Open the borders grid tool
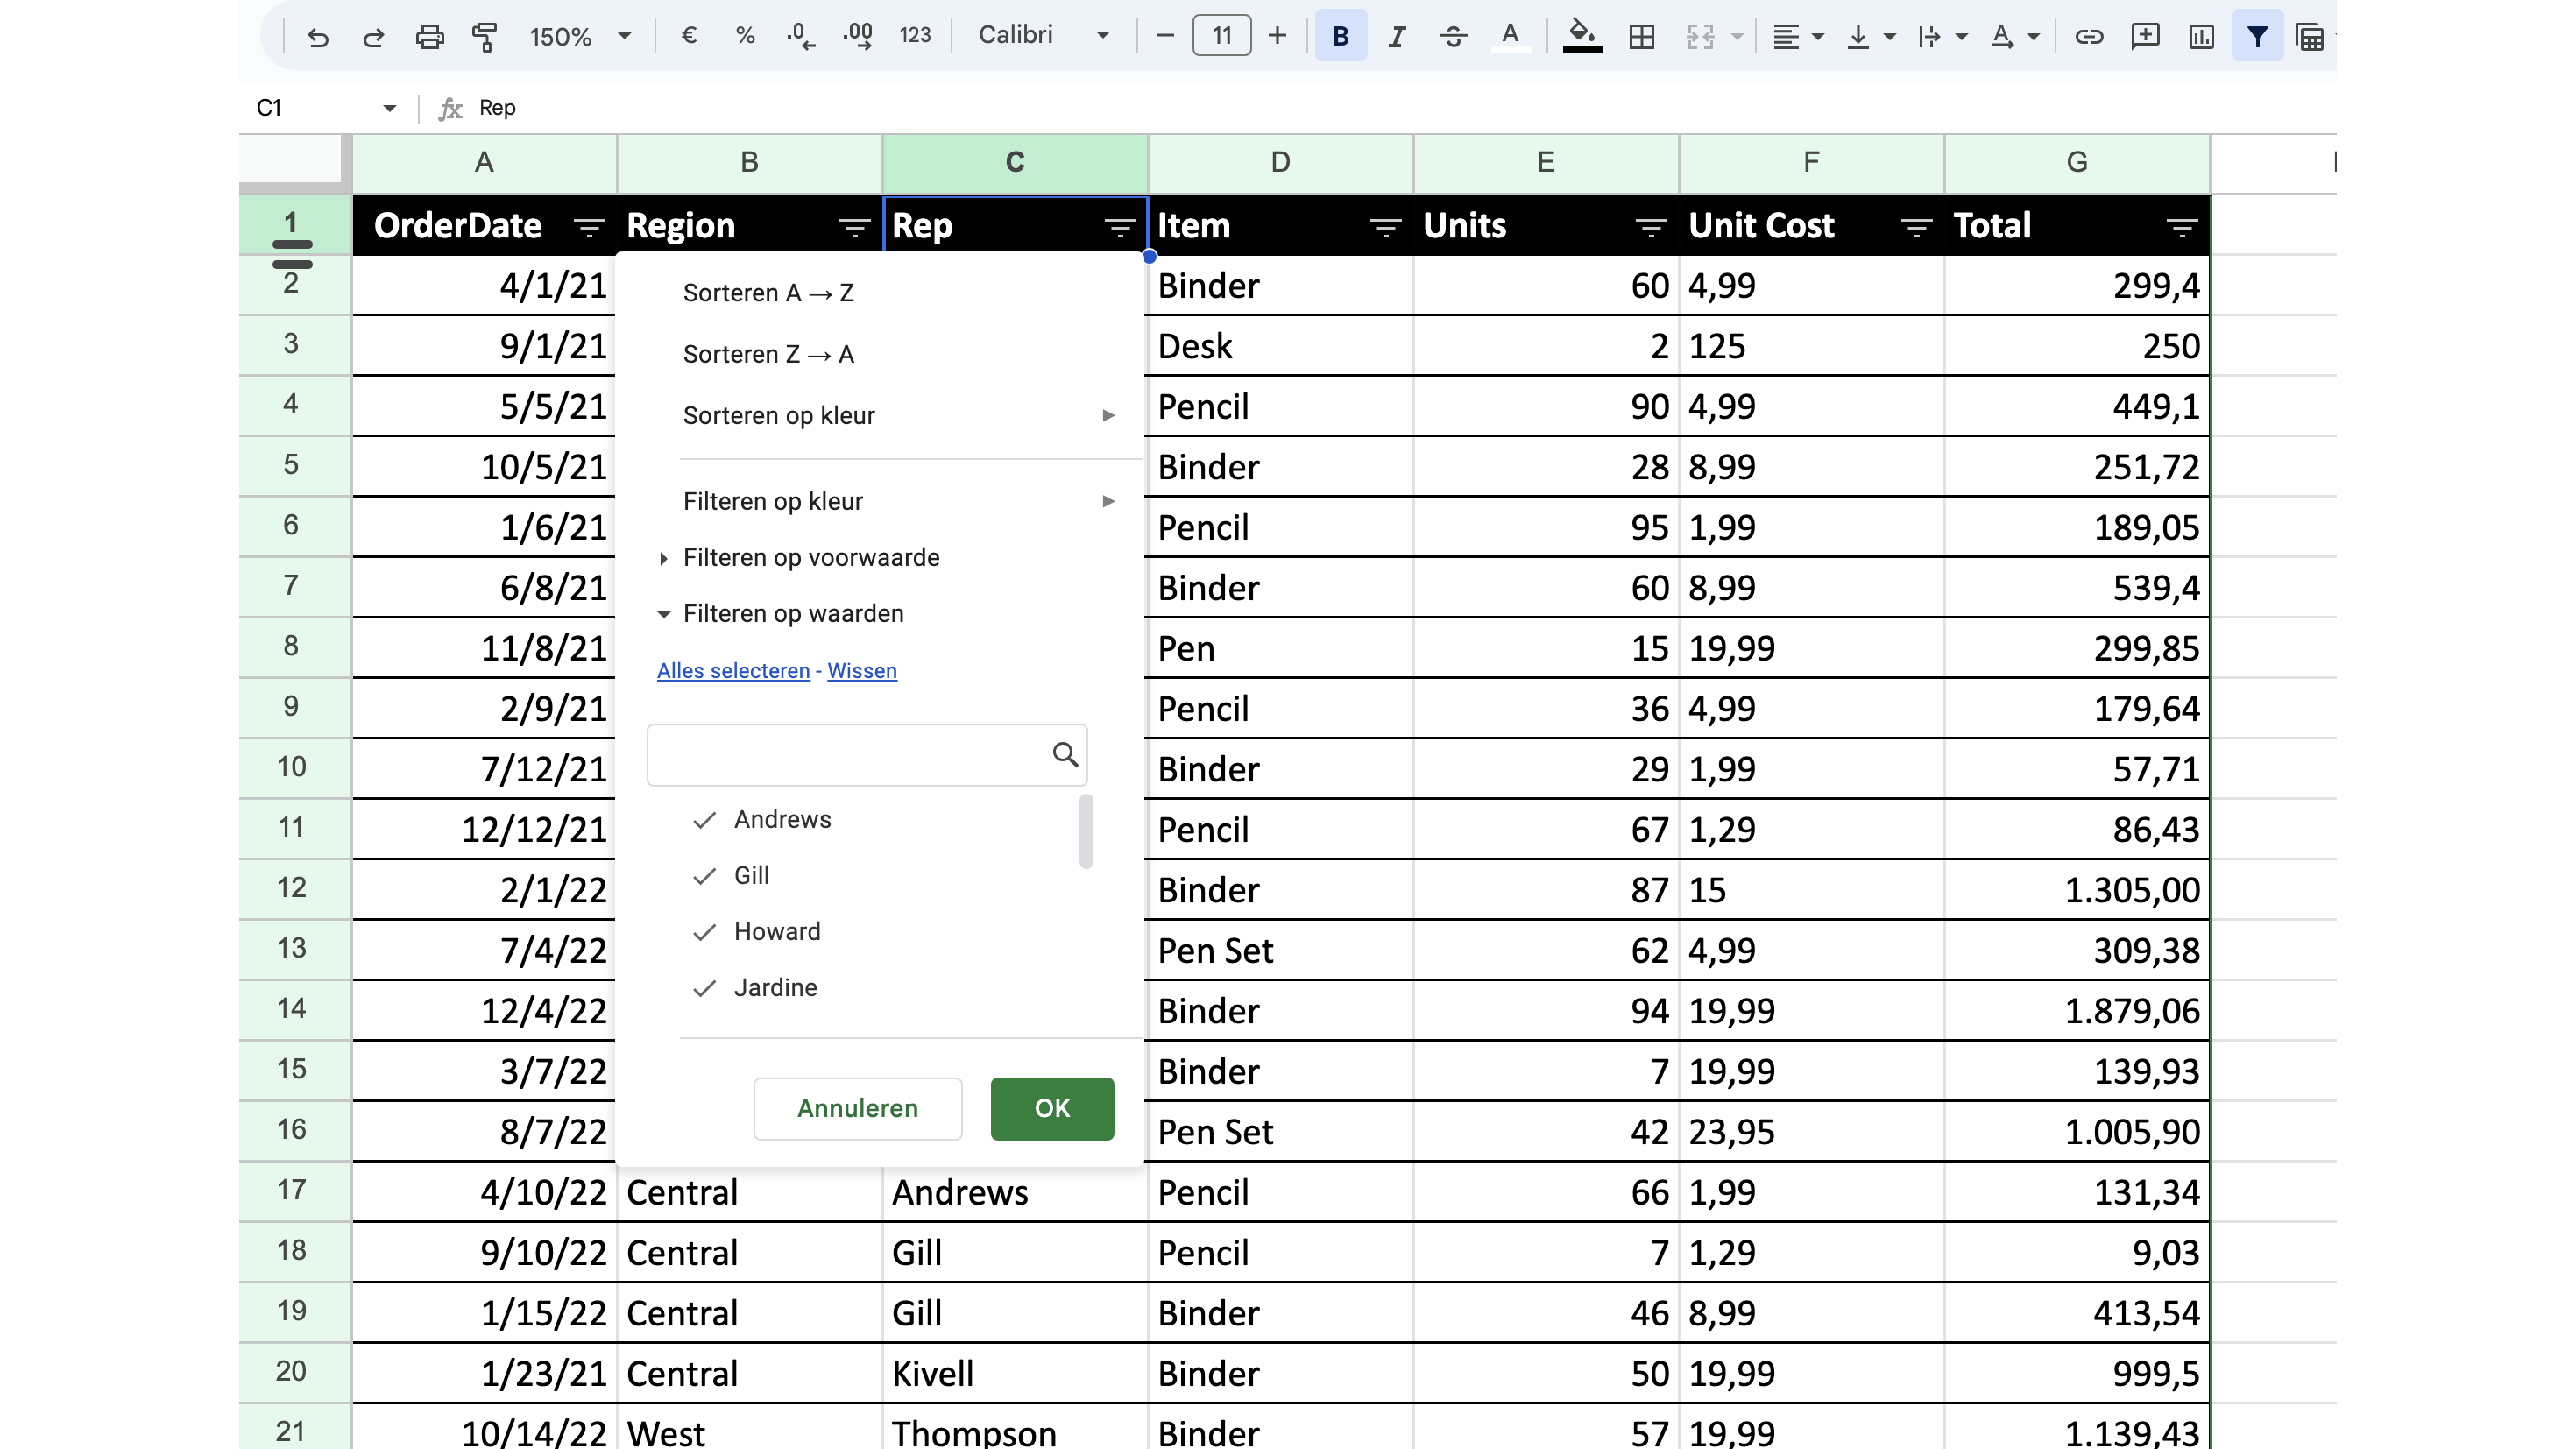This screenshot has height=1449, width=2576. pos(1641,37)
